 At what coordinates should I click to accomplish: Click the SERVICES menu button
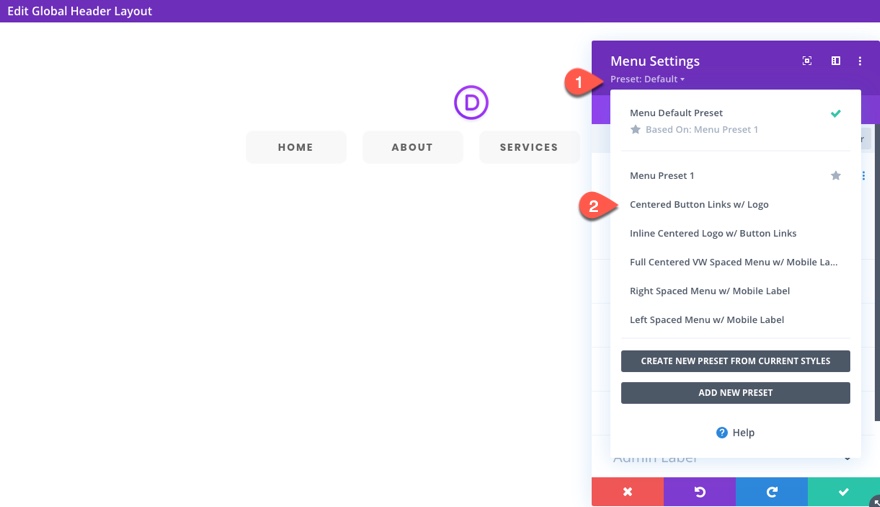529,147
